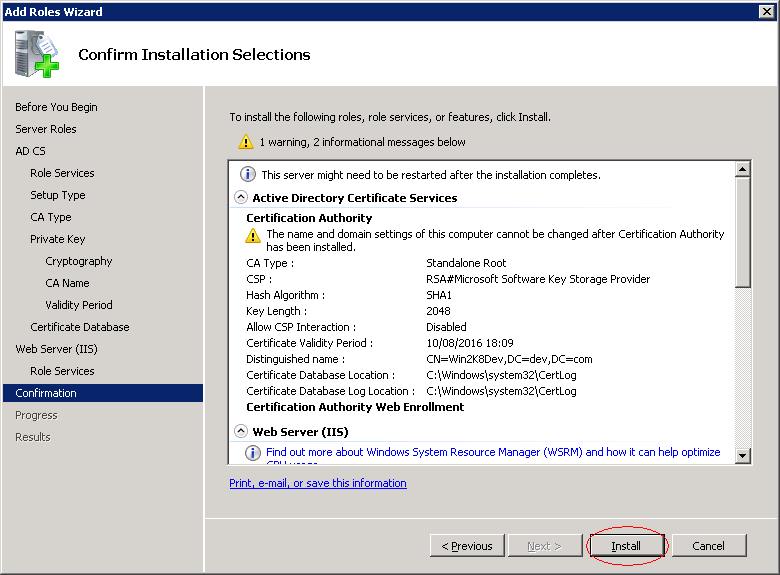
Task: Select Web Server (IIS) step in sidebar
Action: [56, 349]
